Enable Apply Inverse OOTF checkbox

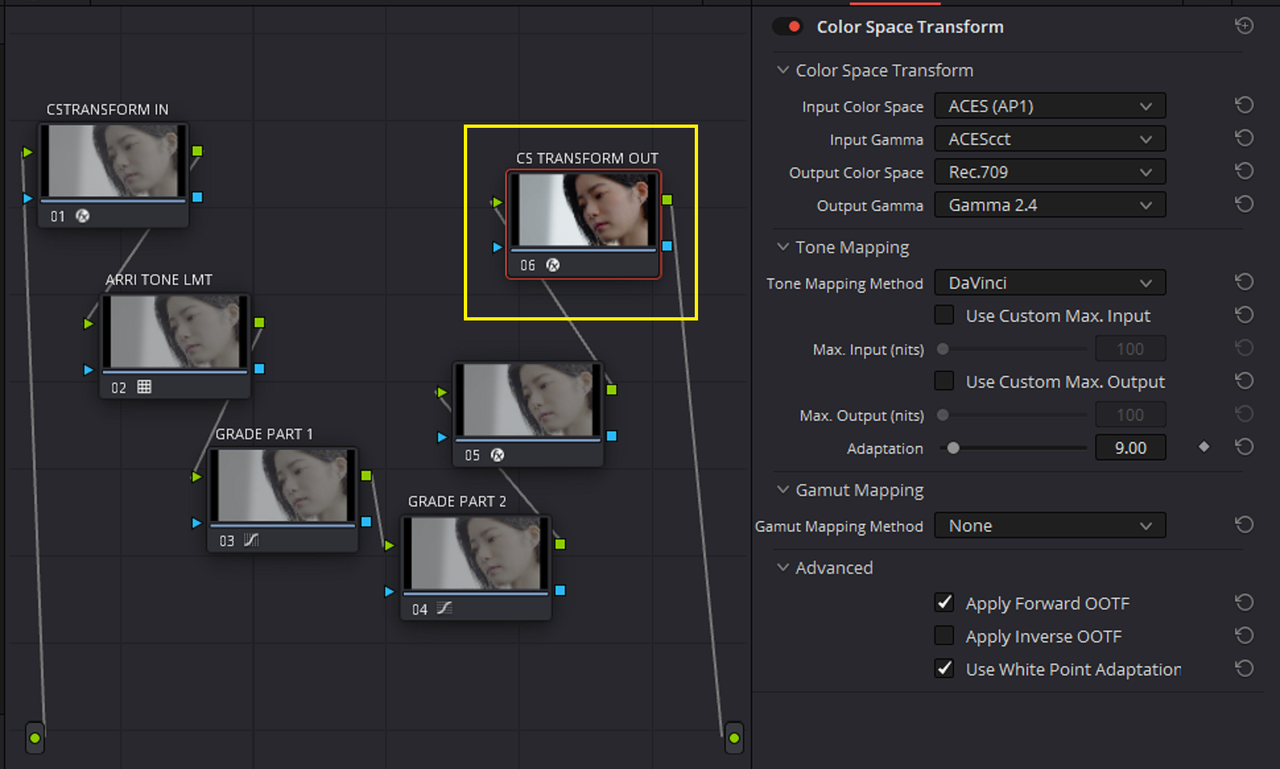pyautogui.click(x=944, y=636)
